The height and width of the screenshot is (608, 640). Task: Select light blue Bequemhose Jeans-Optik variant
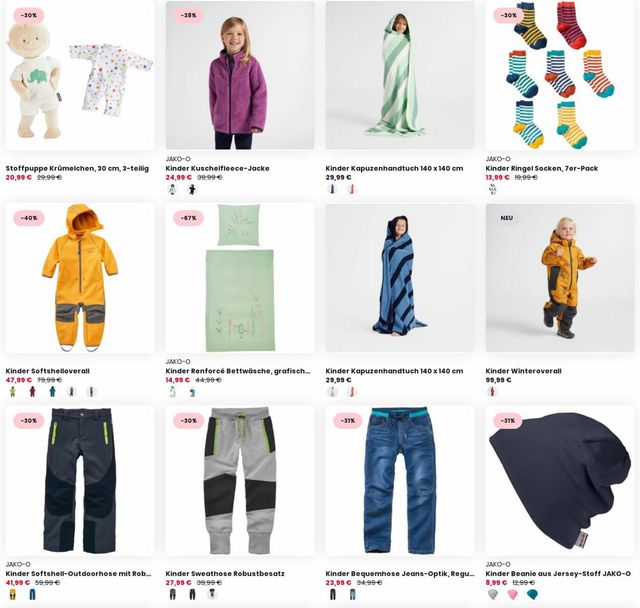[x=352, y=595]
